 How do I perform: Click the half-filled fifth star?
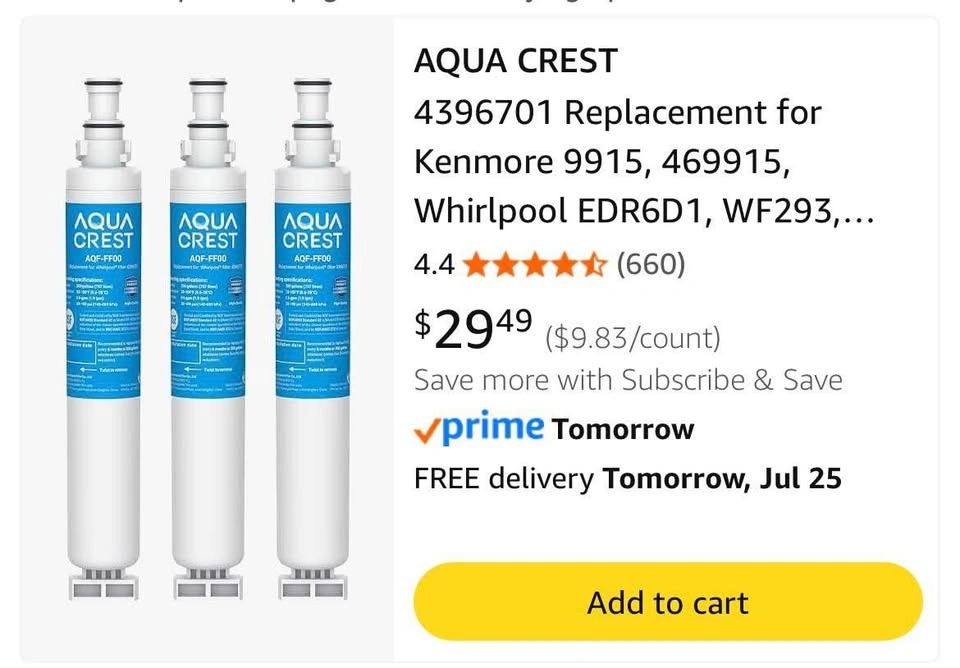pyautogui.click(x=593, y=265)
